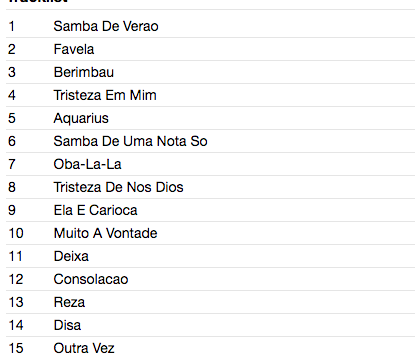Click track number 15

16,348
